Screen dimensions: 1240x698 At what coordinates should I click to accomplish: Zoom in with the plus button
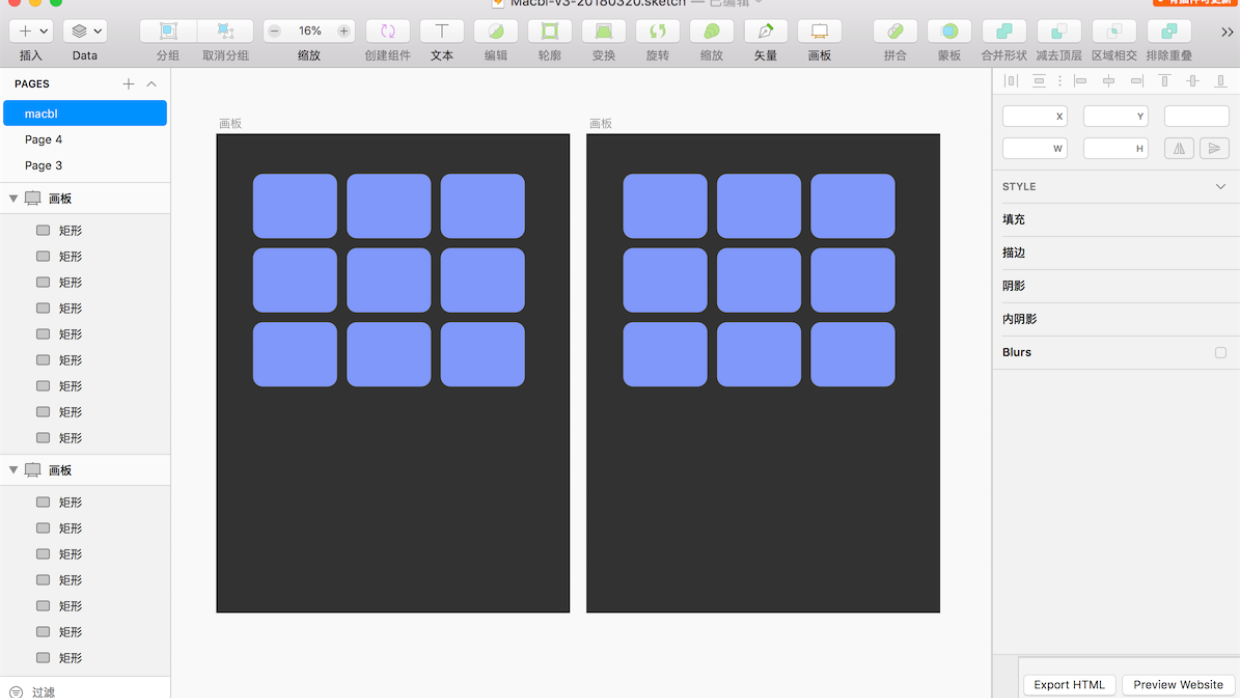(343, 31)
